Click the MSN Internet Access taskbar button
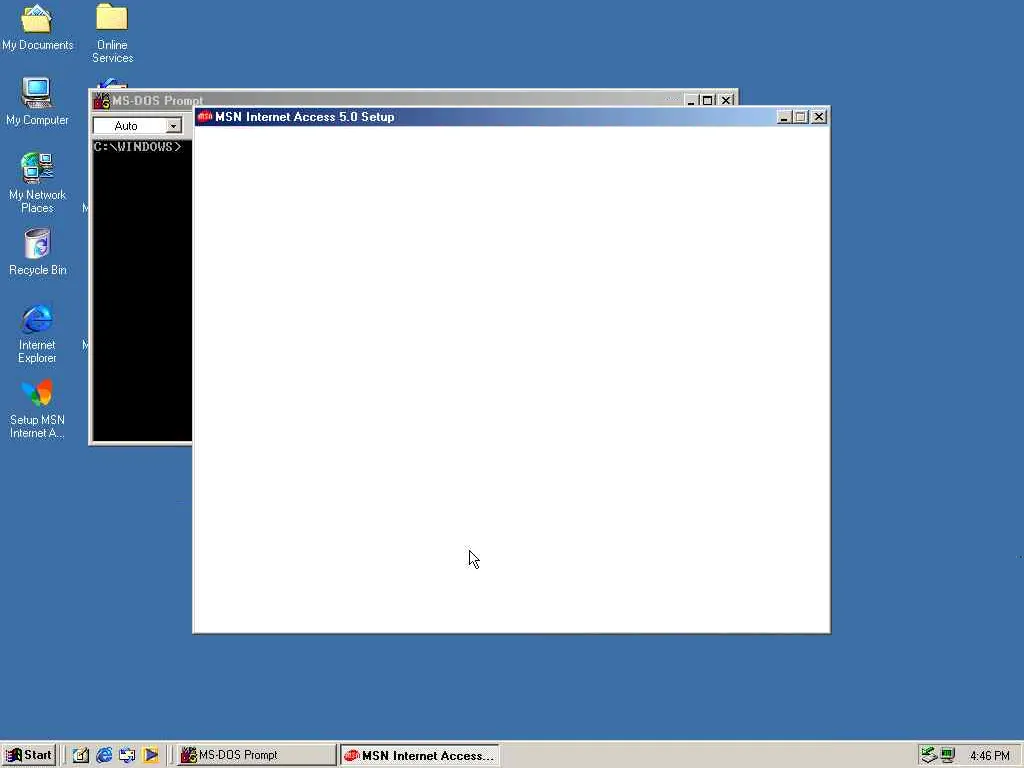This screenshot has height=768, width=1024. point(419,755)
